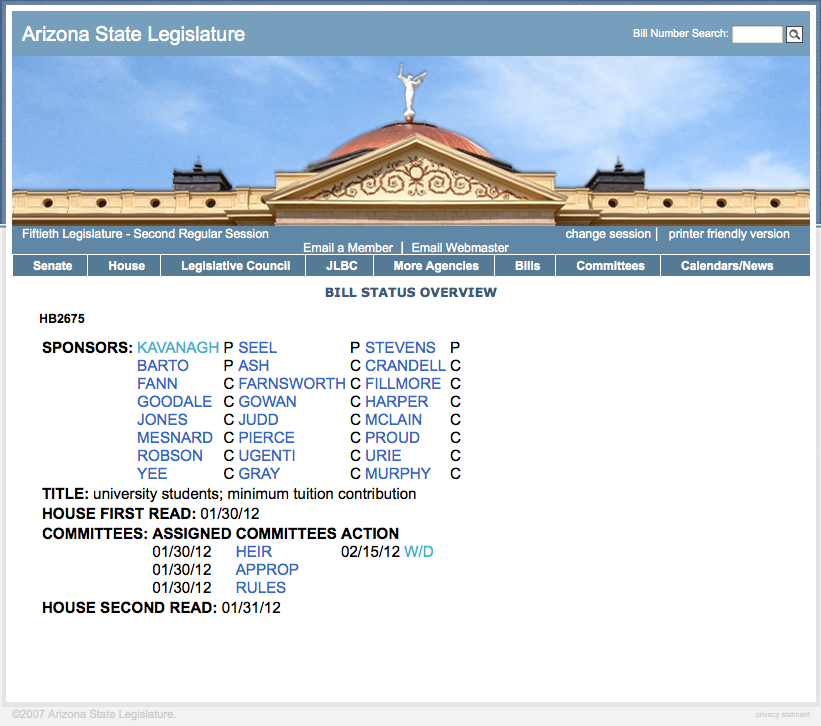The height and width of the screenshot is (726, 821).
Task: Open the HEIR committee link
Action: point(254,552)
